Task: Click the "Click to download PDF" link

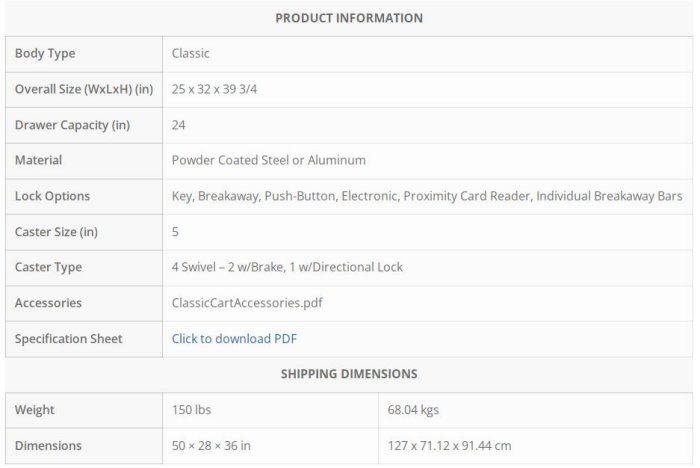Action: click(234, 339)
